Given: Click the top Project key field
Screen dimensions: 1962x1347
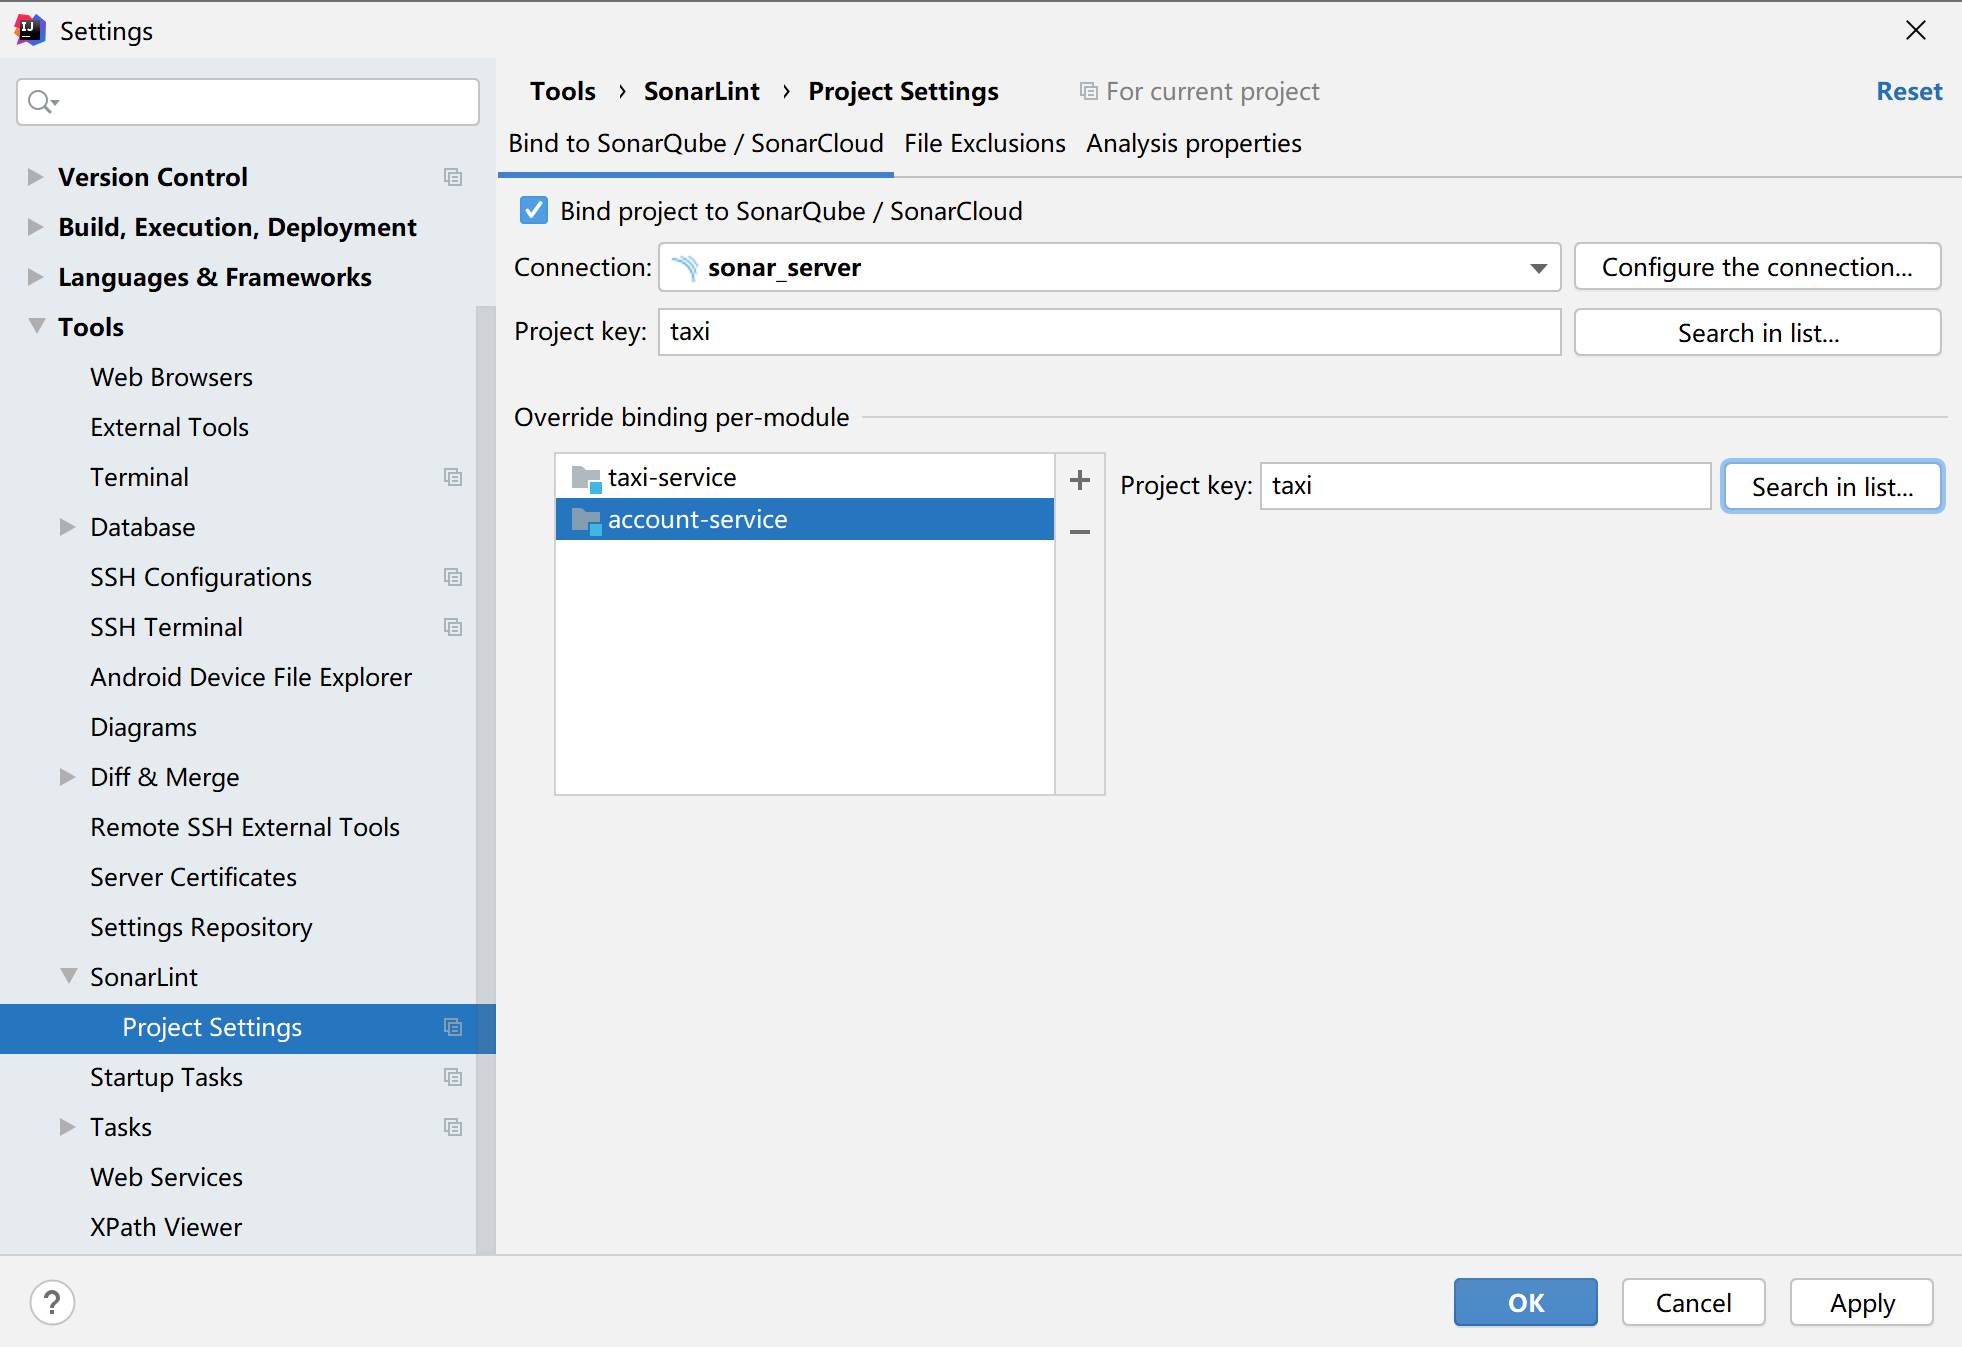Looking at the screenshot, I should pyautogui.click(x=1108, y=332).
